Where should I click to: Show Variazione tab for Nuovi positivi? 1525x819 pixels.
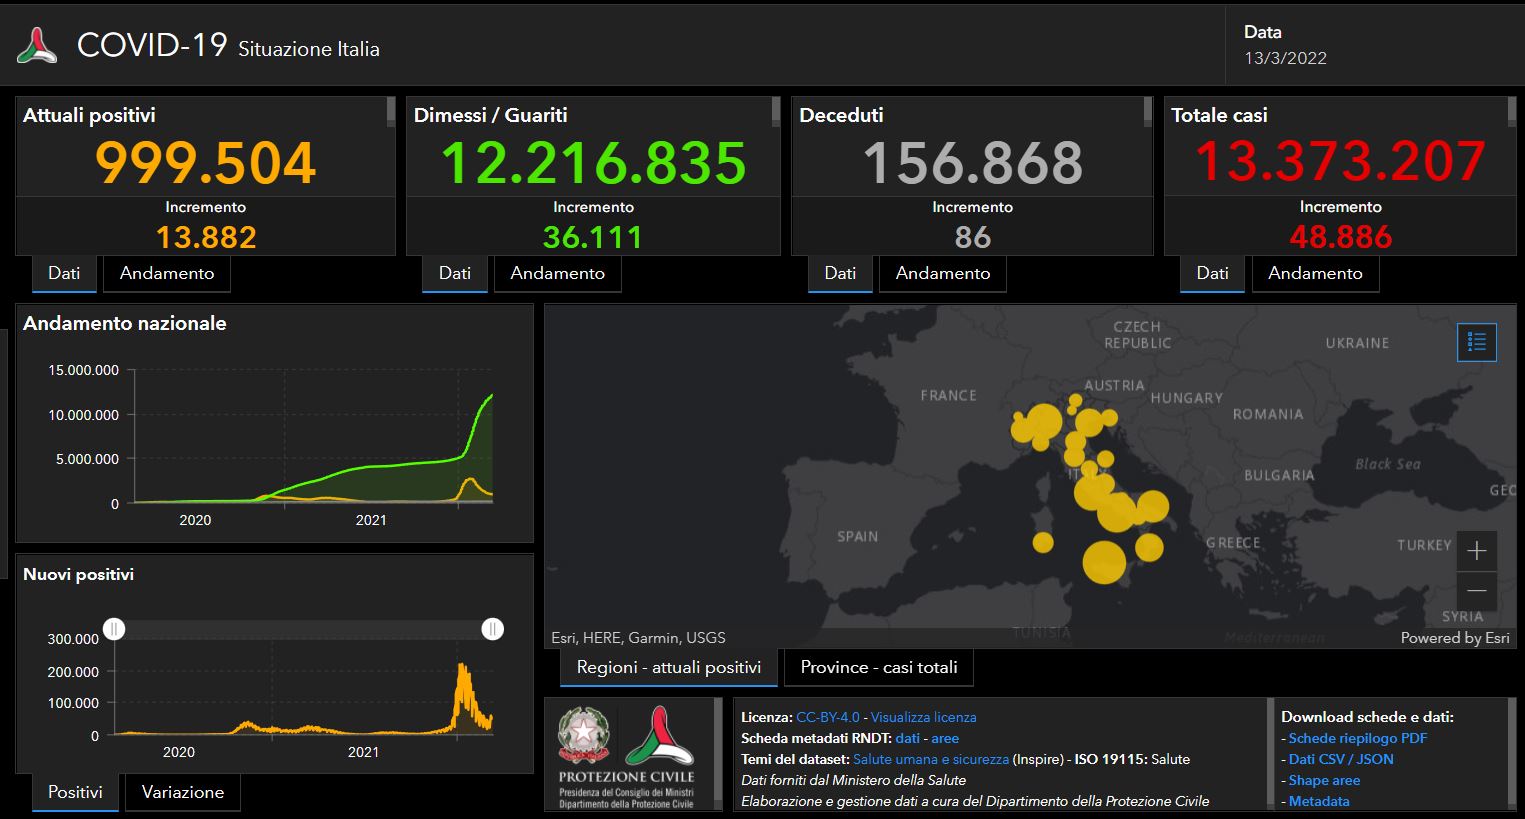click(x=183, y=792)
